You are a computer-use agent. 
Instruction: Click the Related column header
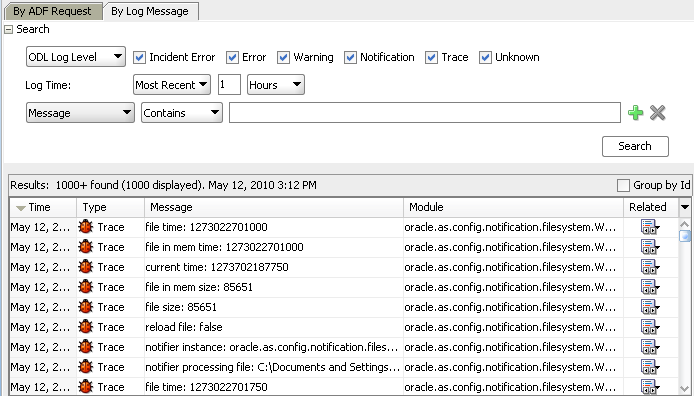pos(651,207)
